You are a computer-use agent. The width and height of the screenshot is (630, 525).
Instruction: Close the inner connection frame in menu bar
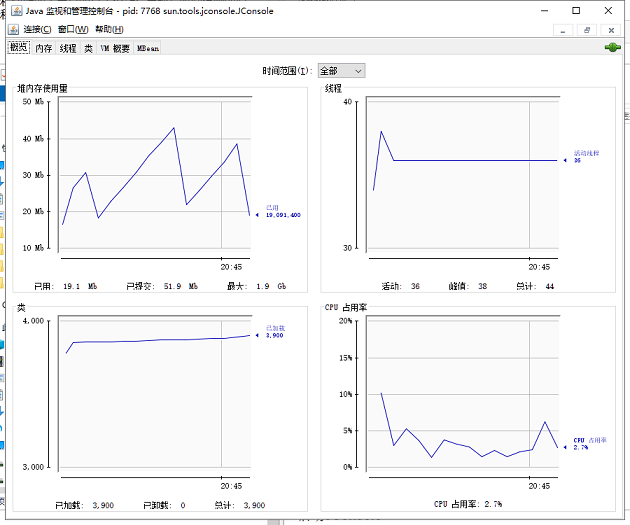pyautogui.click(x=613, y=29)
